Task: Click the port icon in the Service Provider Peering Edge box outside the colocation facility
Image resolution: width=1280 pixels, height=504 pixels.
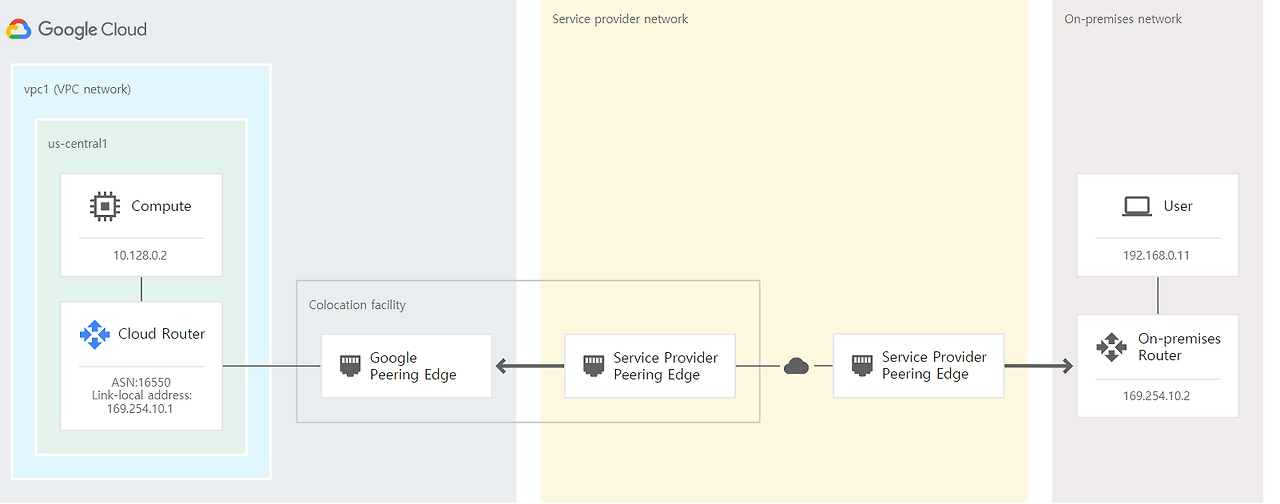Action: [x=861, y=365]
